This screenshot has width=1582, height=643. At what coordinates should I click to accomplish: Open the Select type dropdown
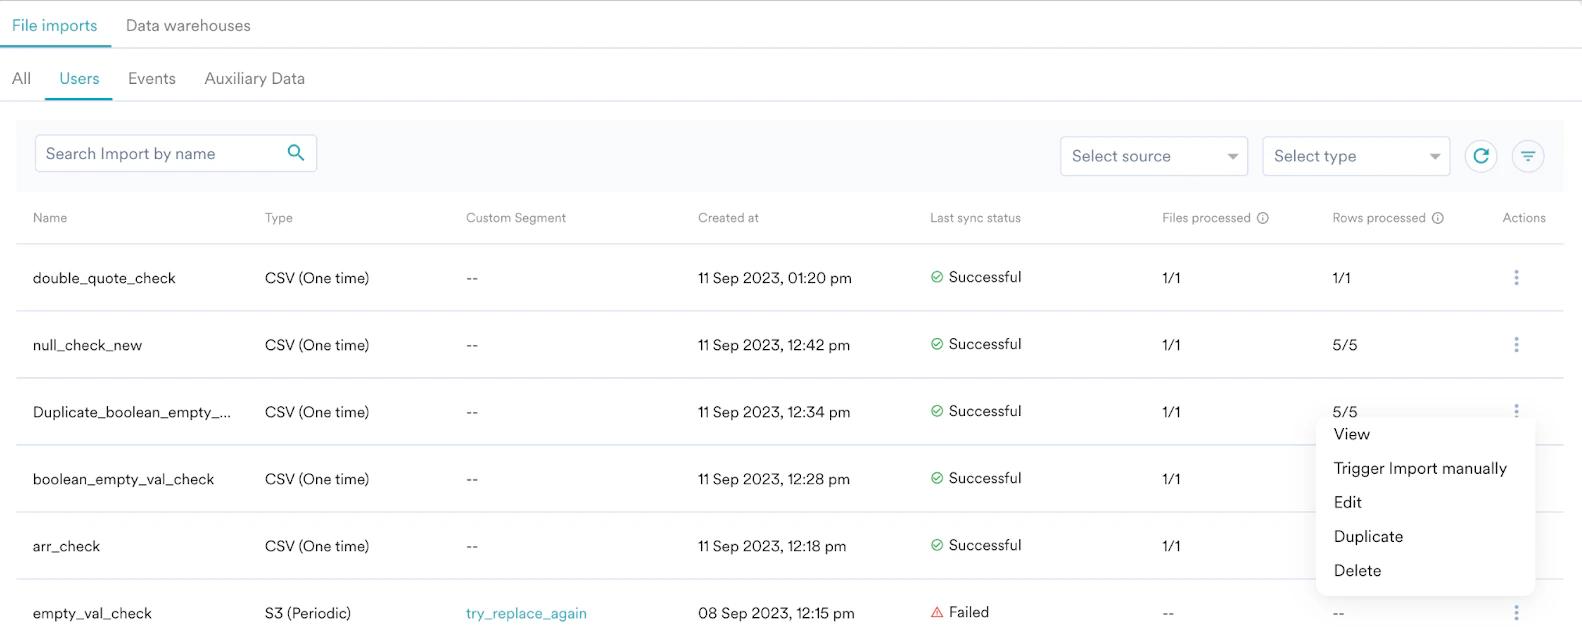coord(1356,156)
